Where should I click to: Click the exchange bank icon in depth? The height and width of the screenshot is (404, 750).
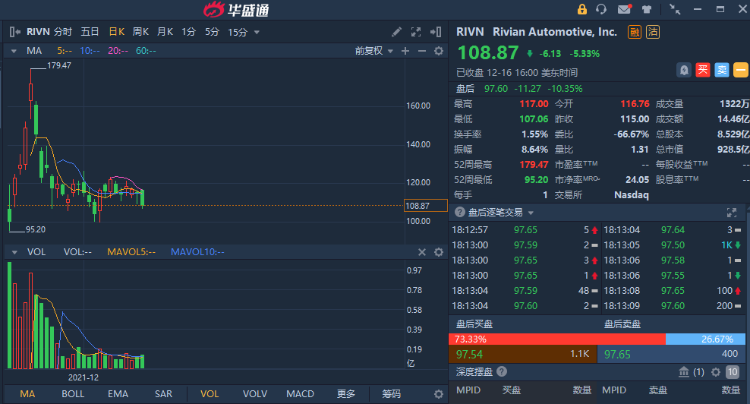[684, 371]
